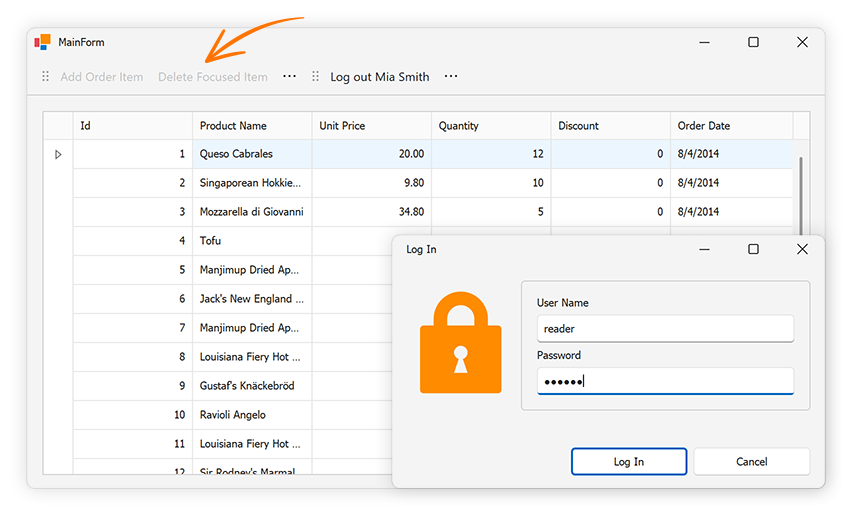The image size is (852, 517).
Task: Select the Gustaf's Knäckebröd cell
Action: click(252, 385)
